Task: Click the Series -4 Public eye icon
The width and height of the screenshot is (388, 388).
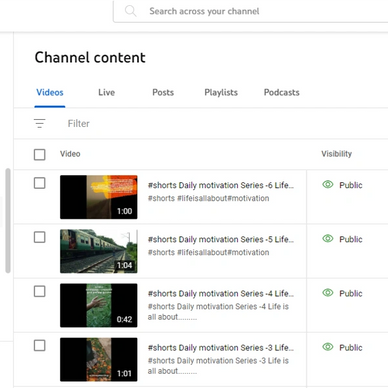Action: coord(328,293)
